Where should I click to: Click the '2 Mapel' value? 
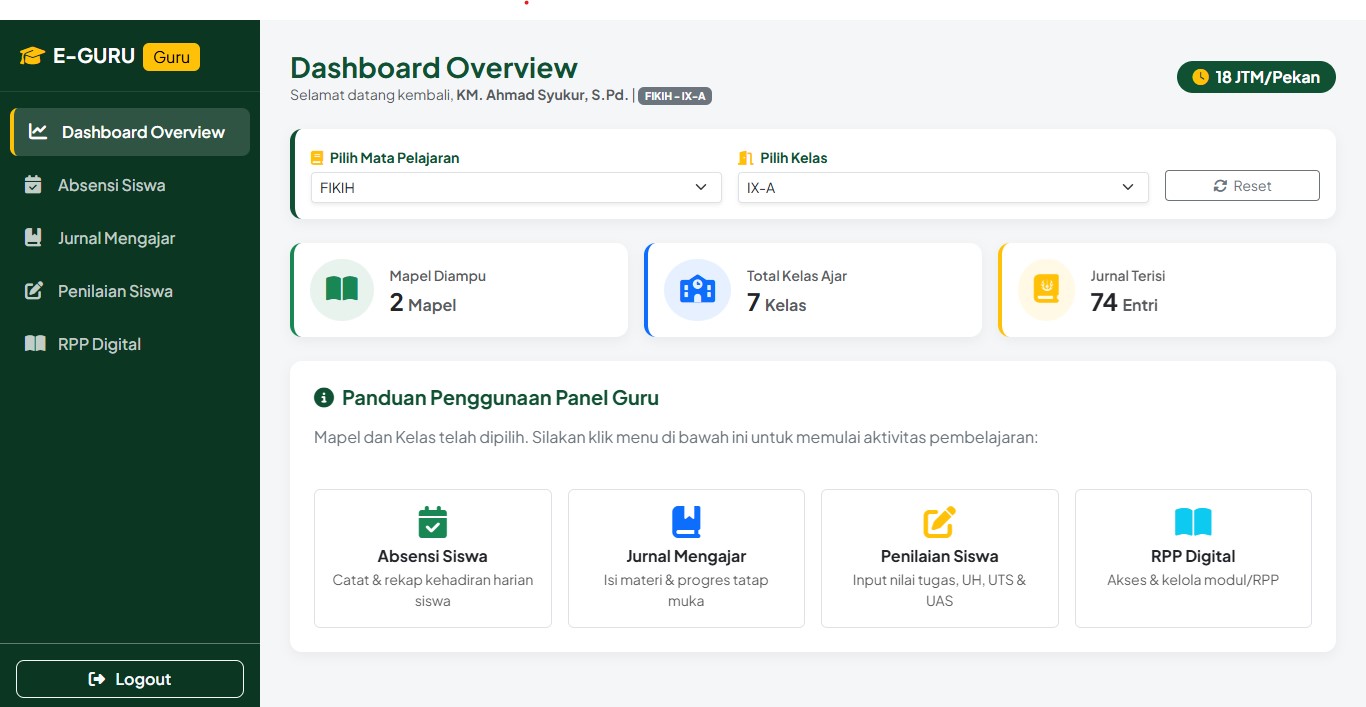click(x=423, y=303)
